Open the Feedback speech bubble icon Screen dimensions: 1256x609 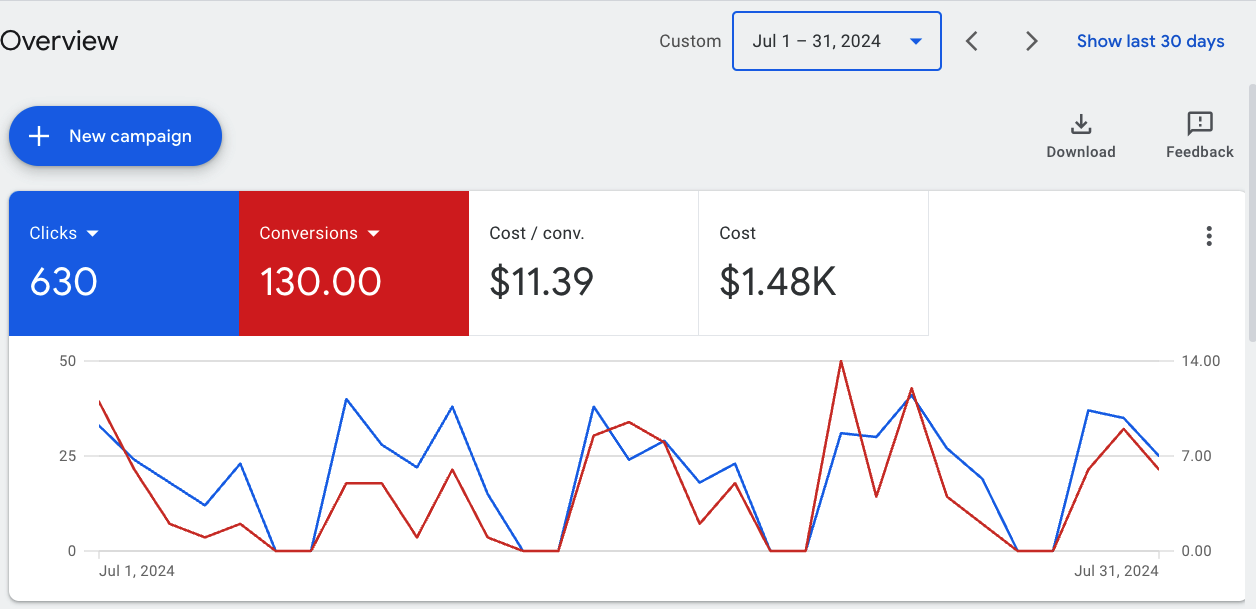[1199, 124]
